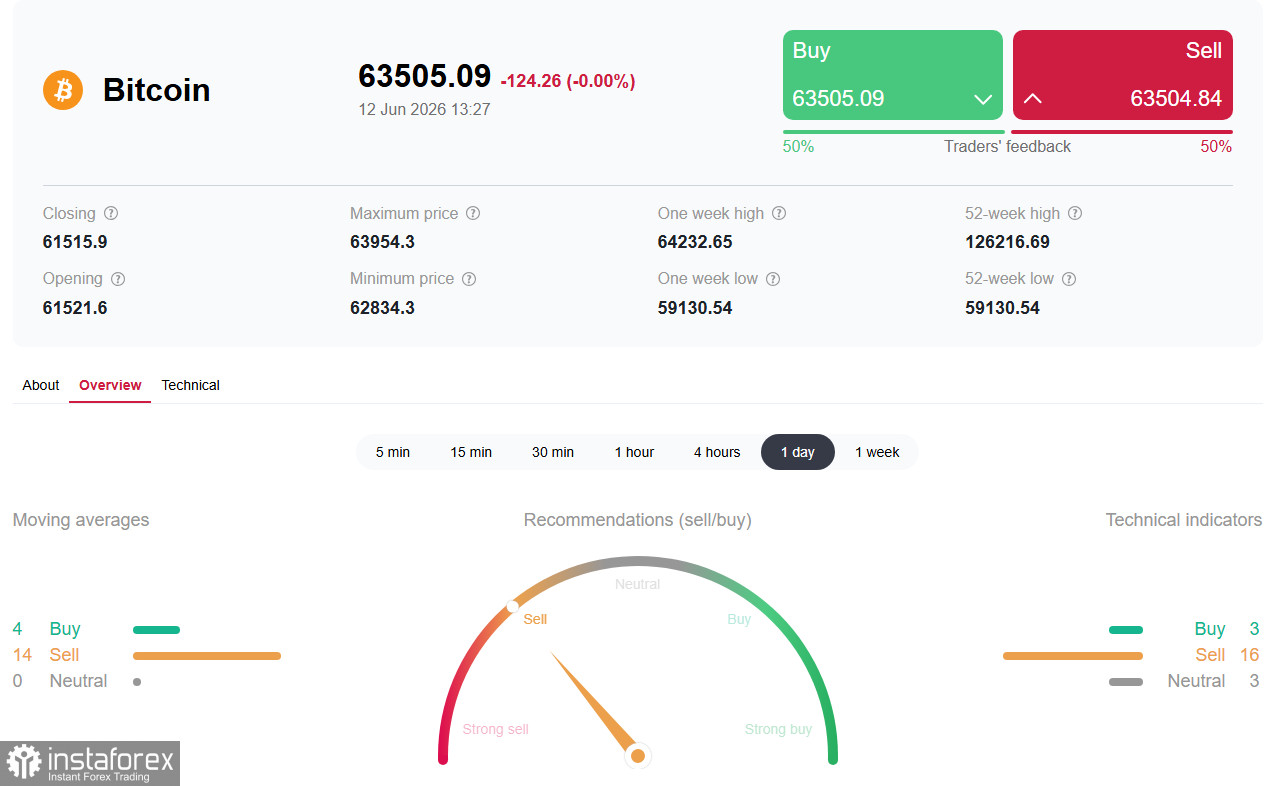The width and height of the screenshot is (1280, 786).
Task: Click the change -124.26 (-0.00%) text
Action: coord(568,81)
